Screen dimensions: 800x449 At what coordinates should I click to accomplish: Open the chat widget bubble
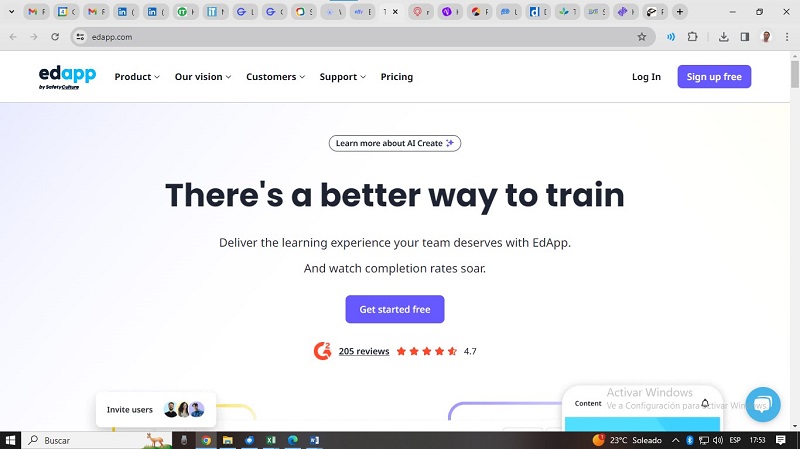(x=763, y=404)
